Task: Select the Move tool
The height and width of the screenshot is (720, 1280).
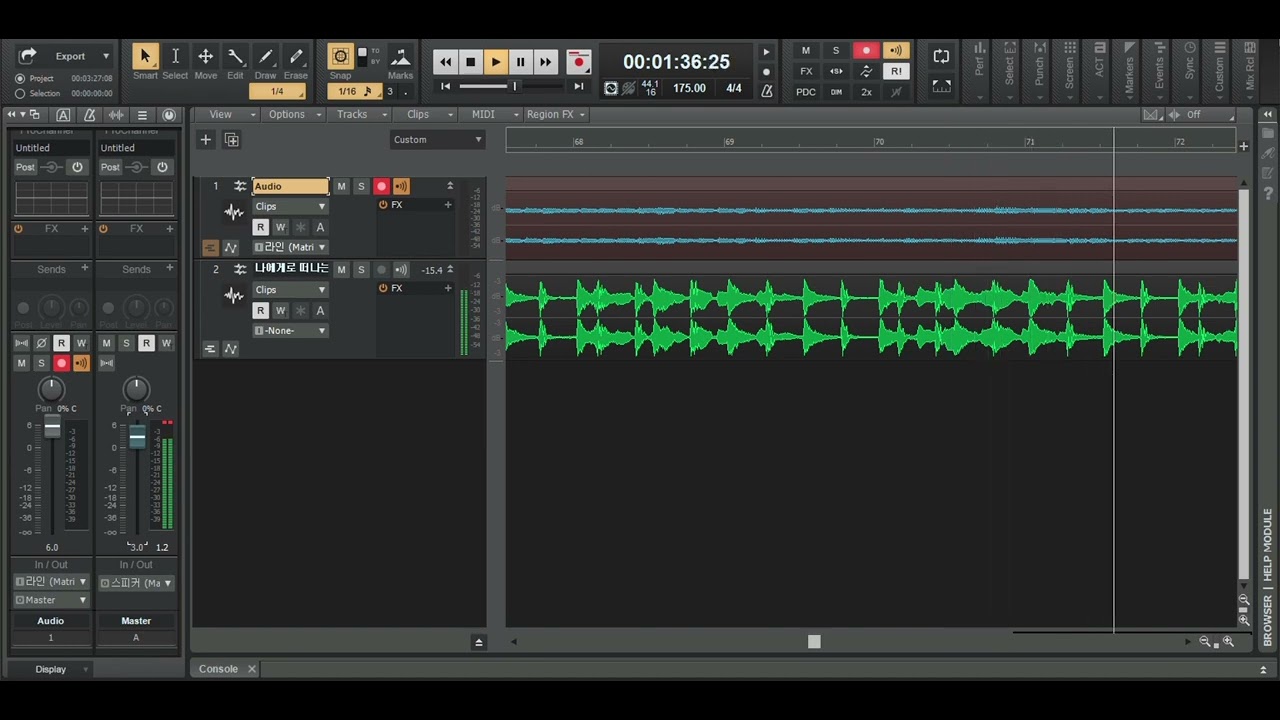Action: pyautogui.click(x=205, y=57)
